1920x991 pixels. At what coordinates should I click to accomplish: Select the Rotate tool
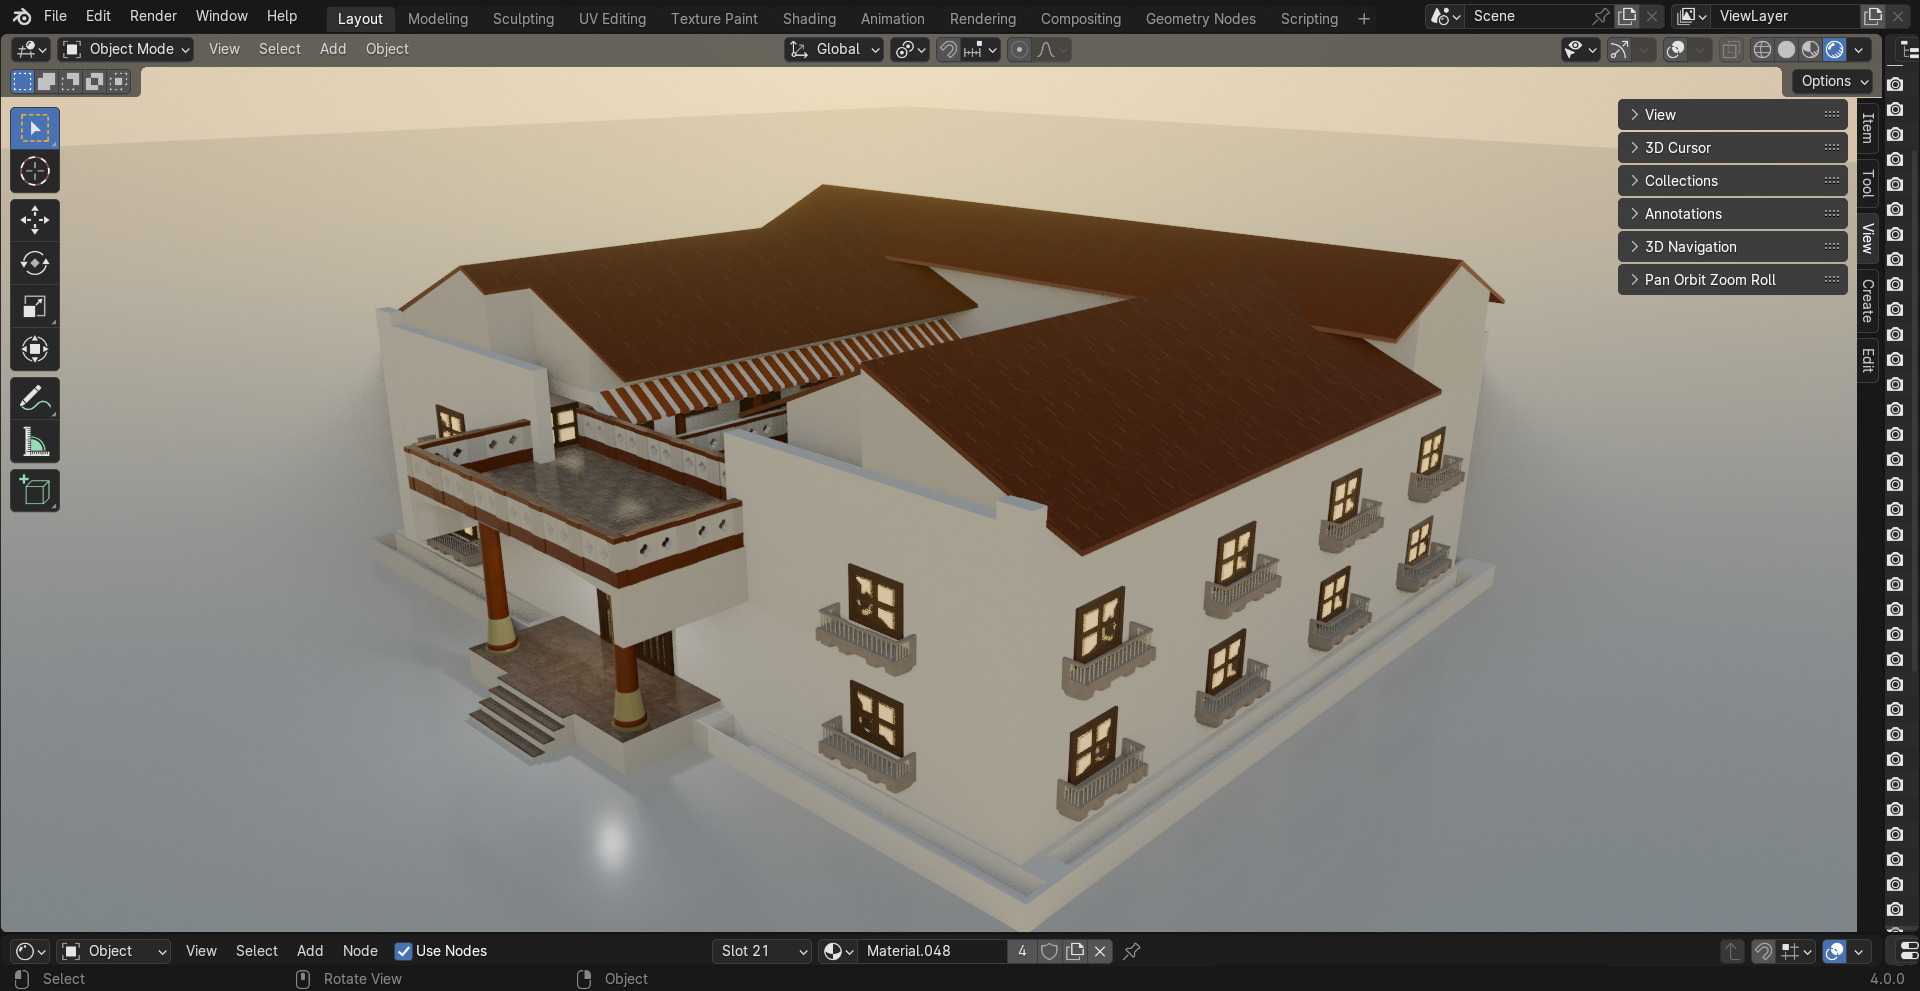(35, 263)
